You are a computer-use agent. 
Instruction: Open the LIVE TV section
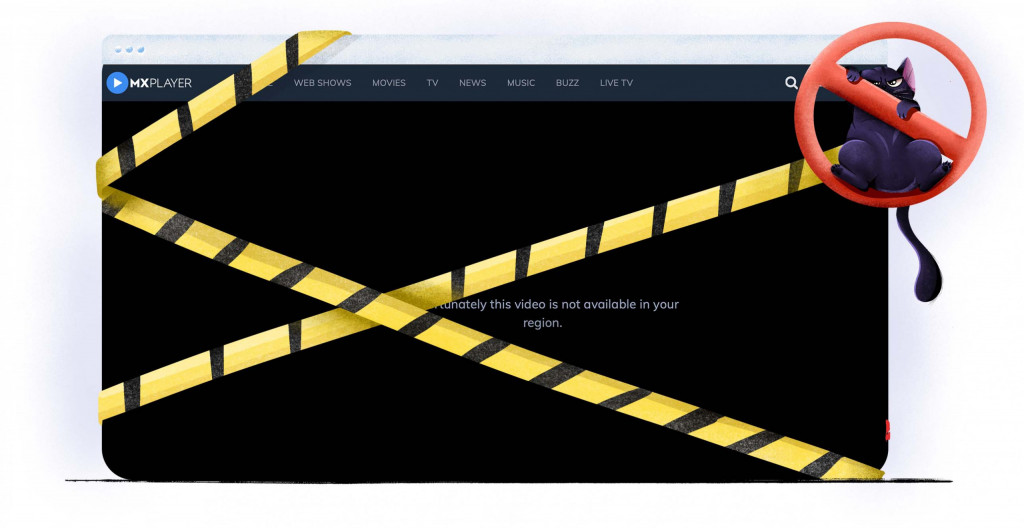point(616,83)
